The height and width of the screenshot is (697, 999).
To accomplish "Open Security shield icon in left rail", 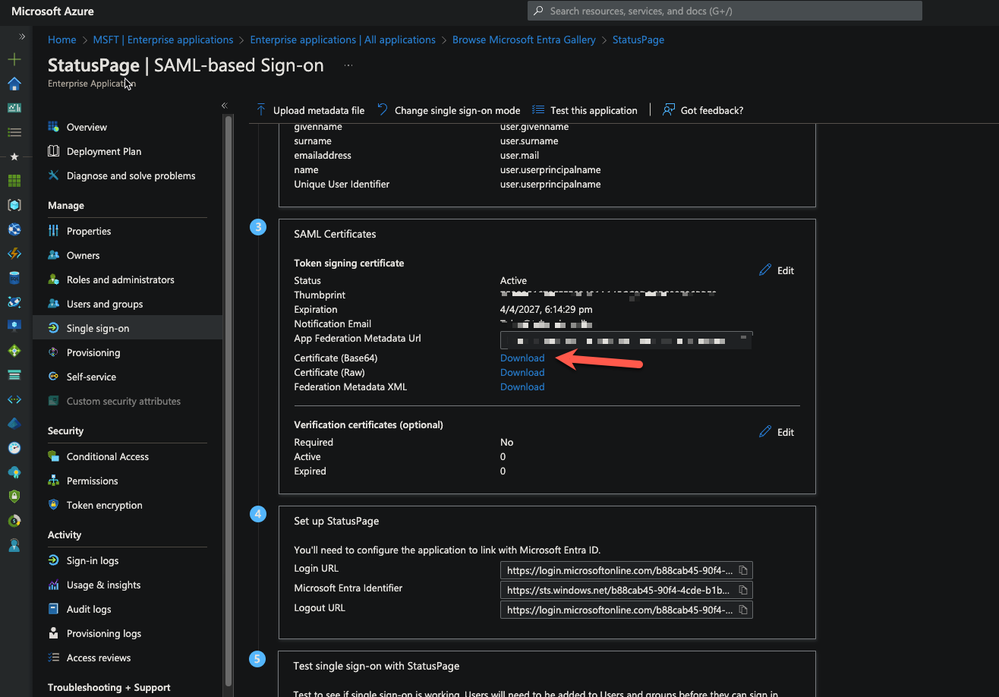I will click(14, 496).
